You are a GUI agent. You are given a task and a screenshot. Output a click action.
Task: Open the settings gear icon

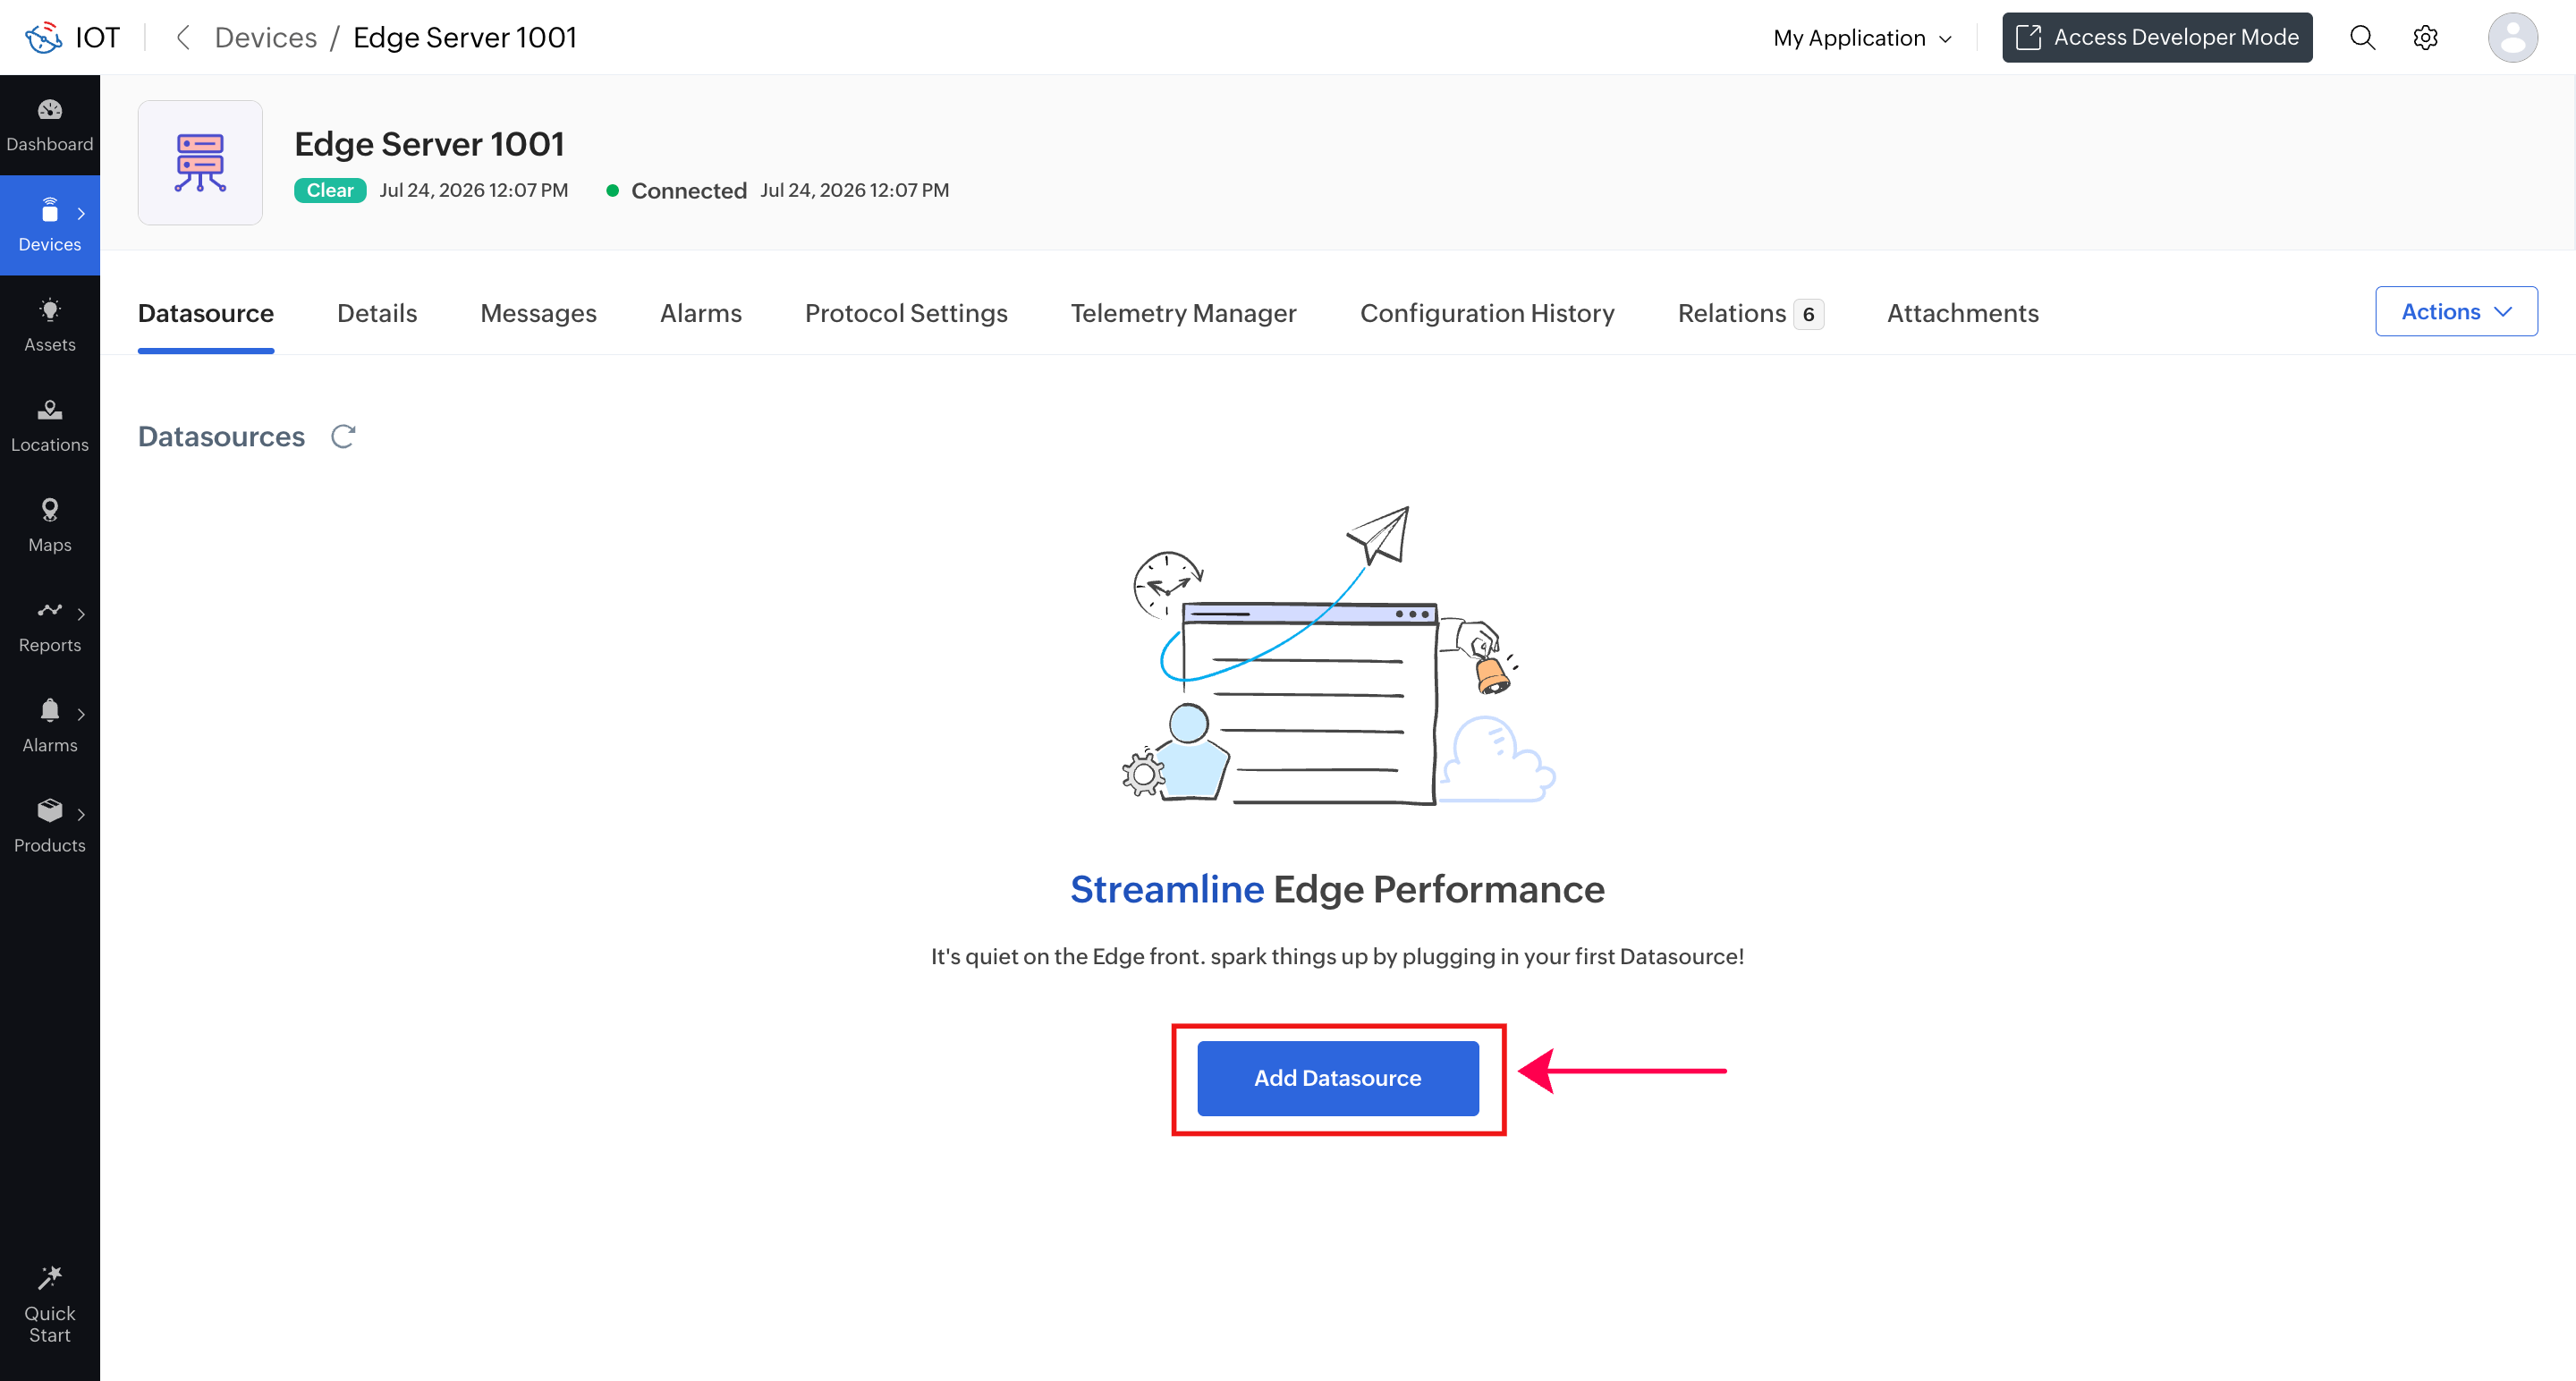tap(2425, 38)
